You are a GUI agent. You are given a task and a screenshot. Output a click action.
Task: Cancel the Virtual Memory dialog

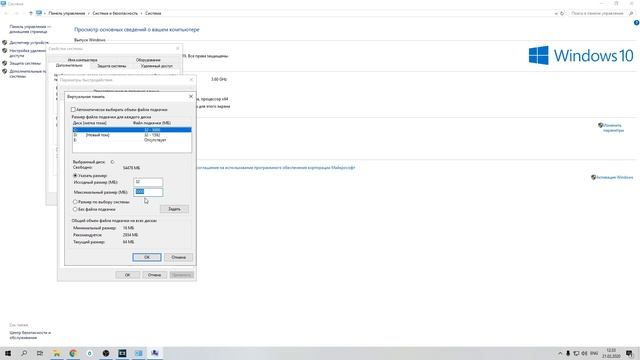178,257
